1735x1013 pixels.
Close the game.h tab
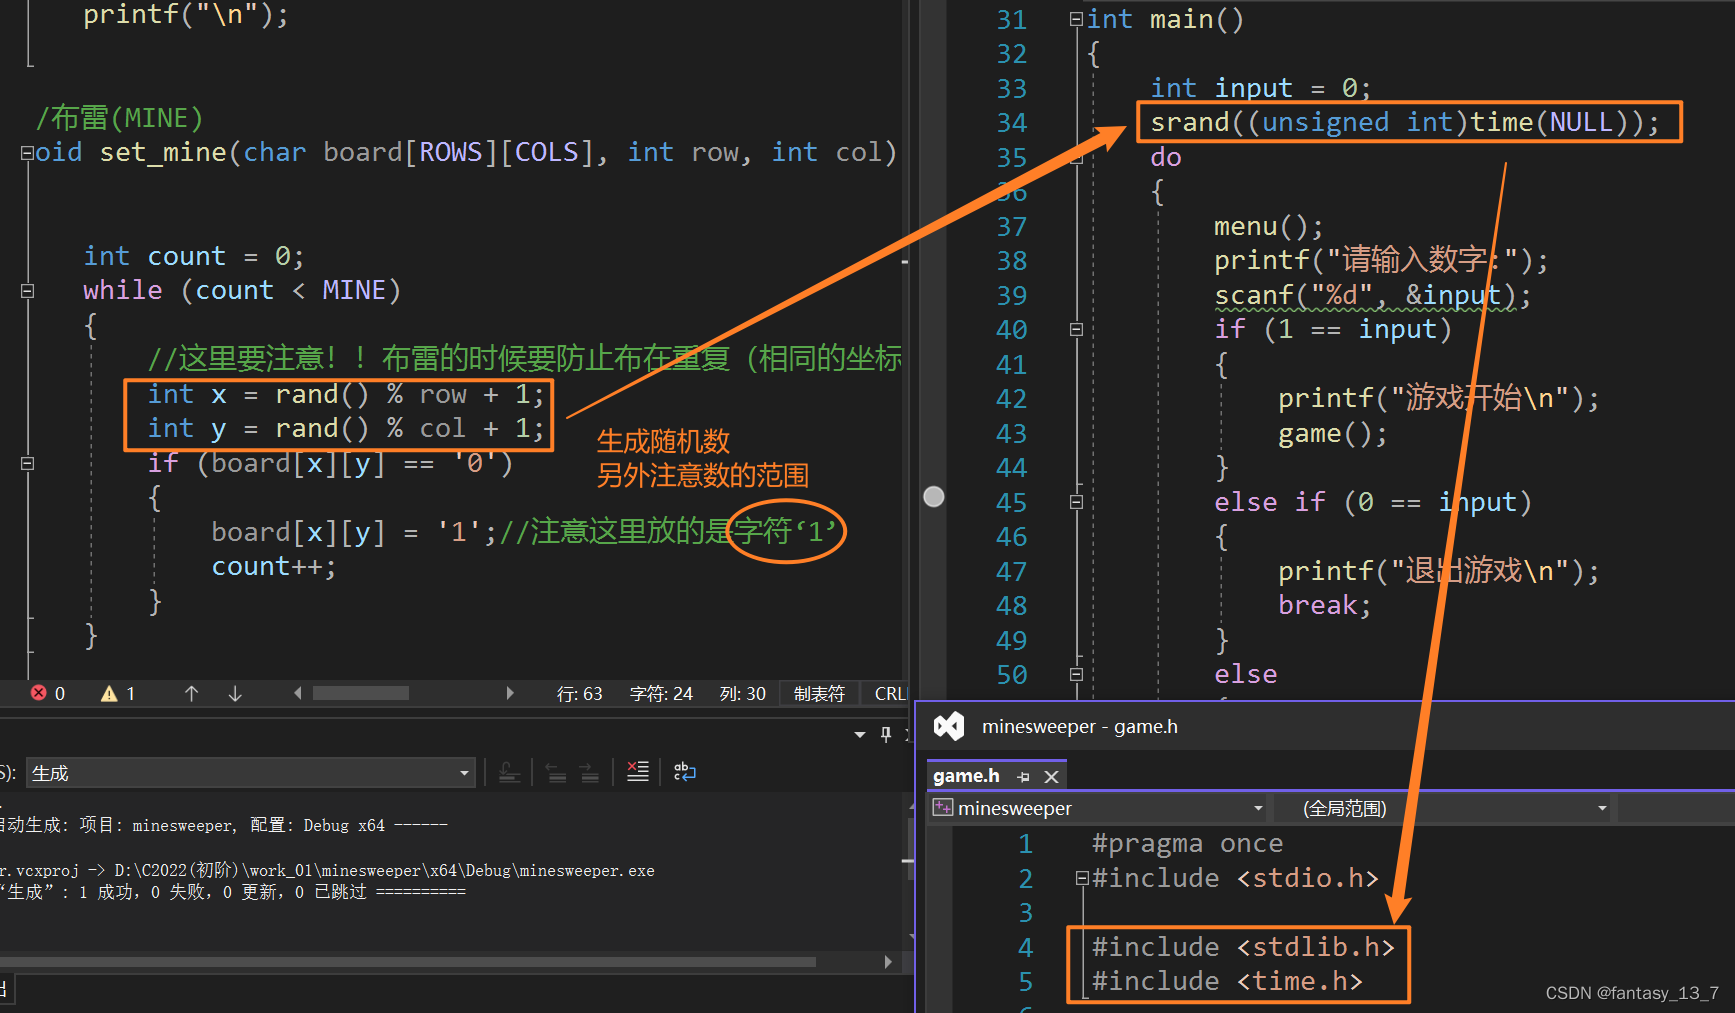click(1051, 777)
